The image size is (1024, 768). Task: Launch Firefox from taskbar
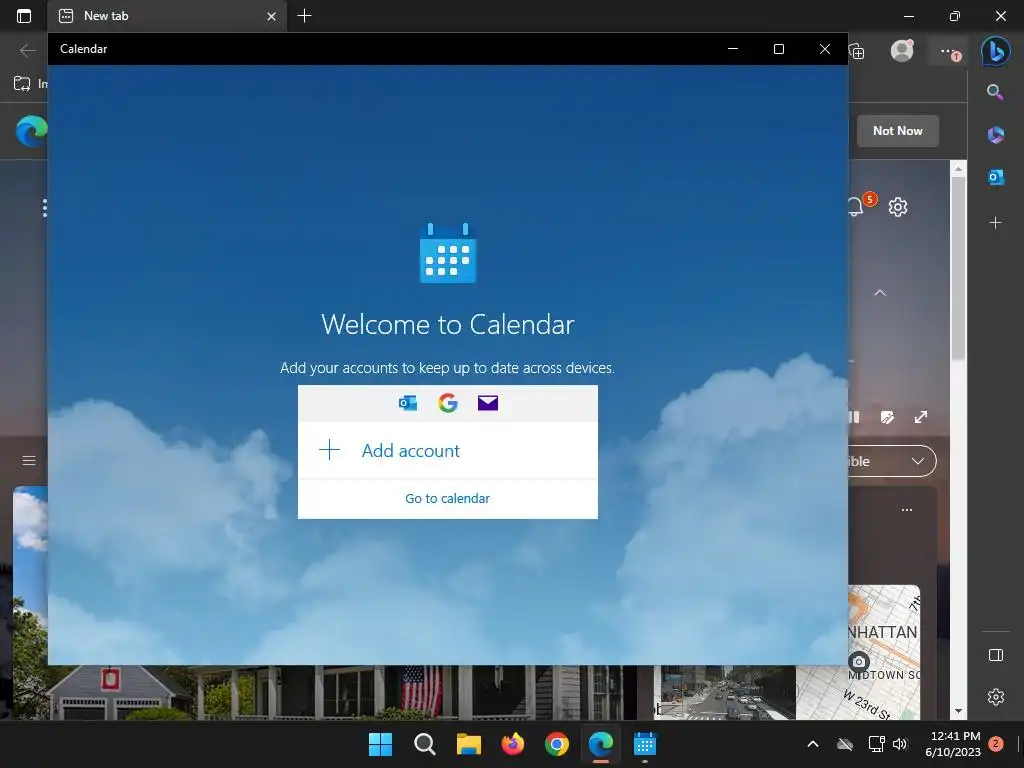[513, 744]
